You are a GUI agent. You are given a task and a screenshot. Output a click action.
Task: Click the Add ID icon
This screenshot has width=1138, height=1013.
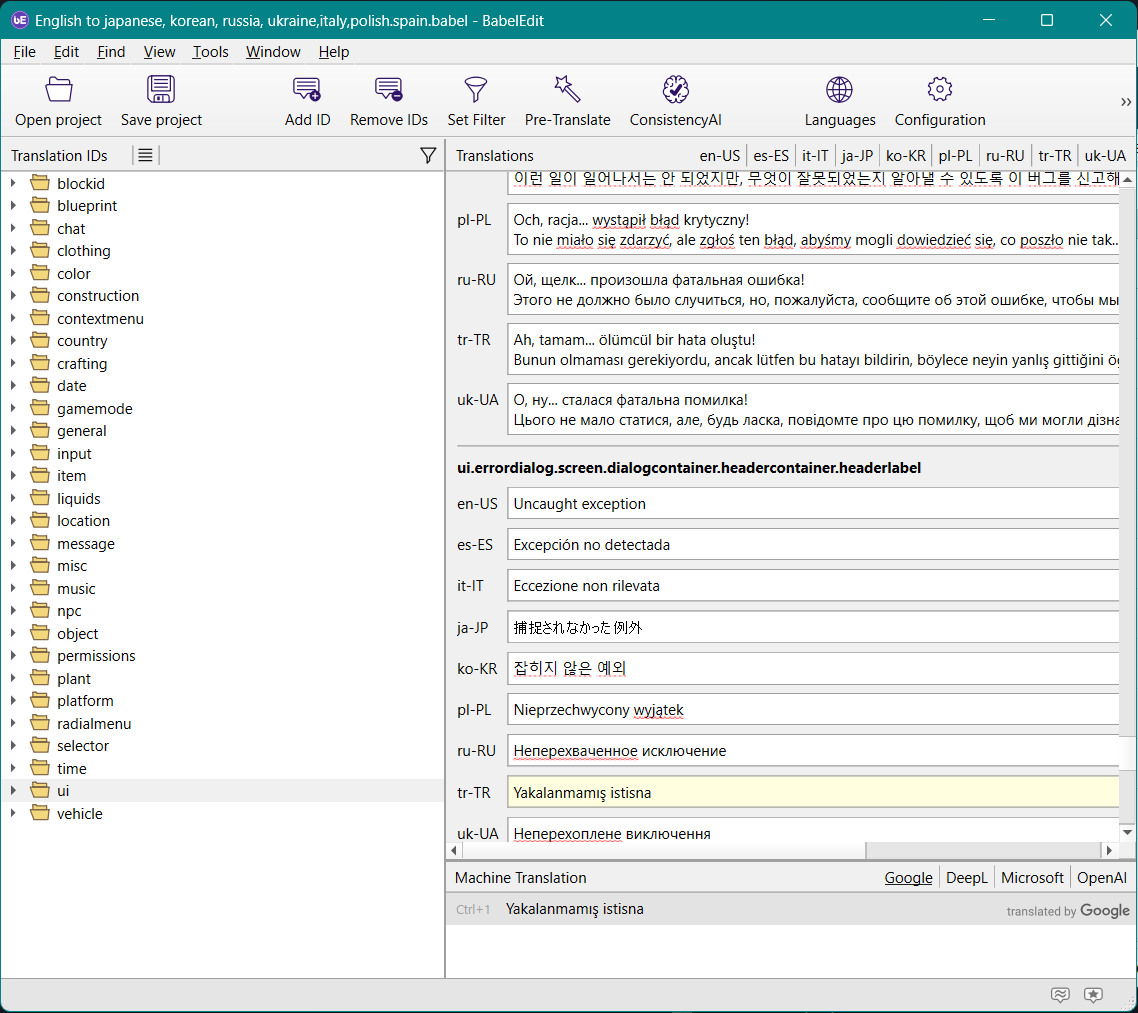pos(307,91)
